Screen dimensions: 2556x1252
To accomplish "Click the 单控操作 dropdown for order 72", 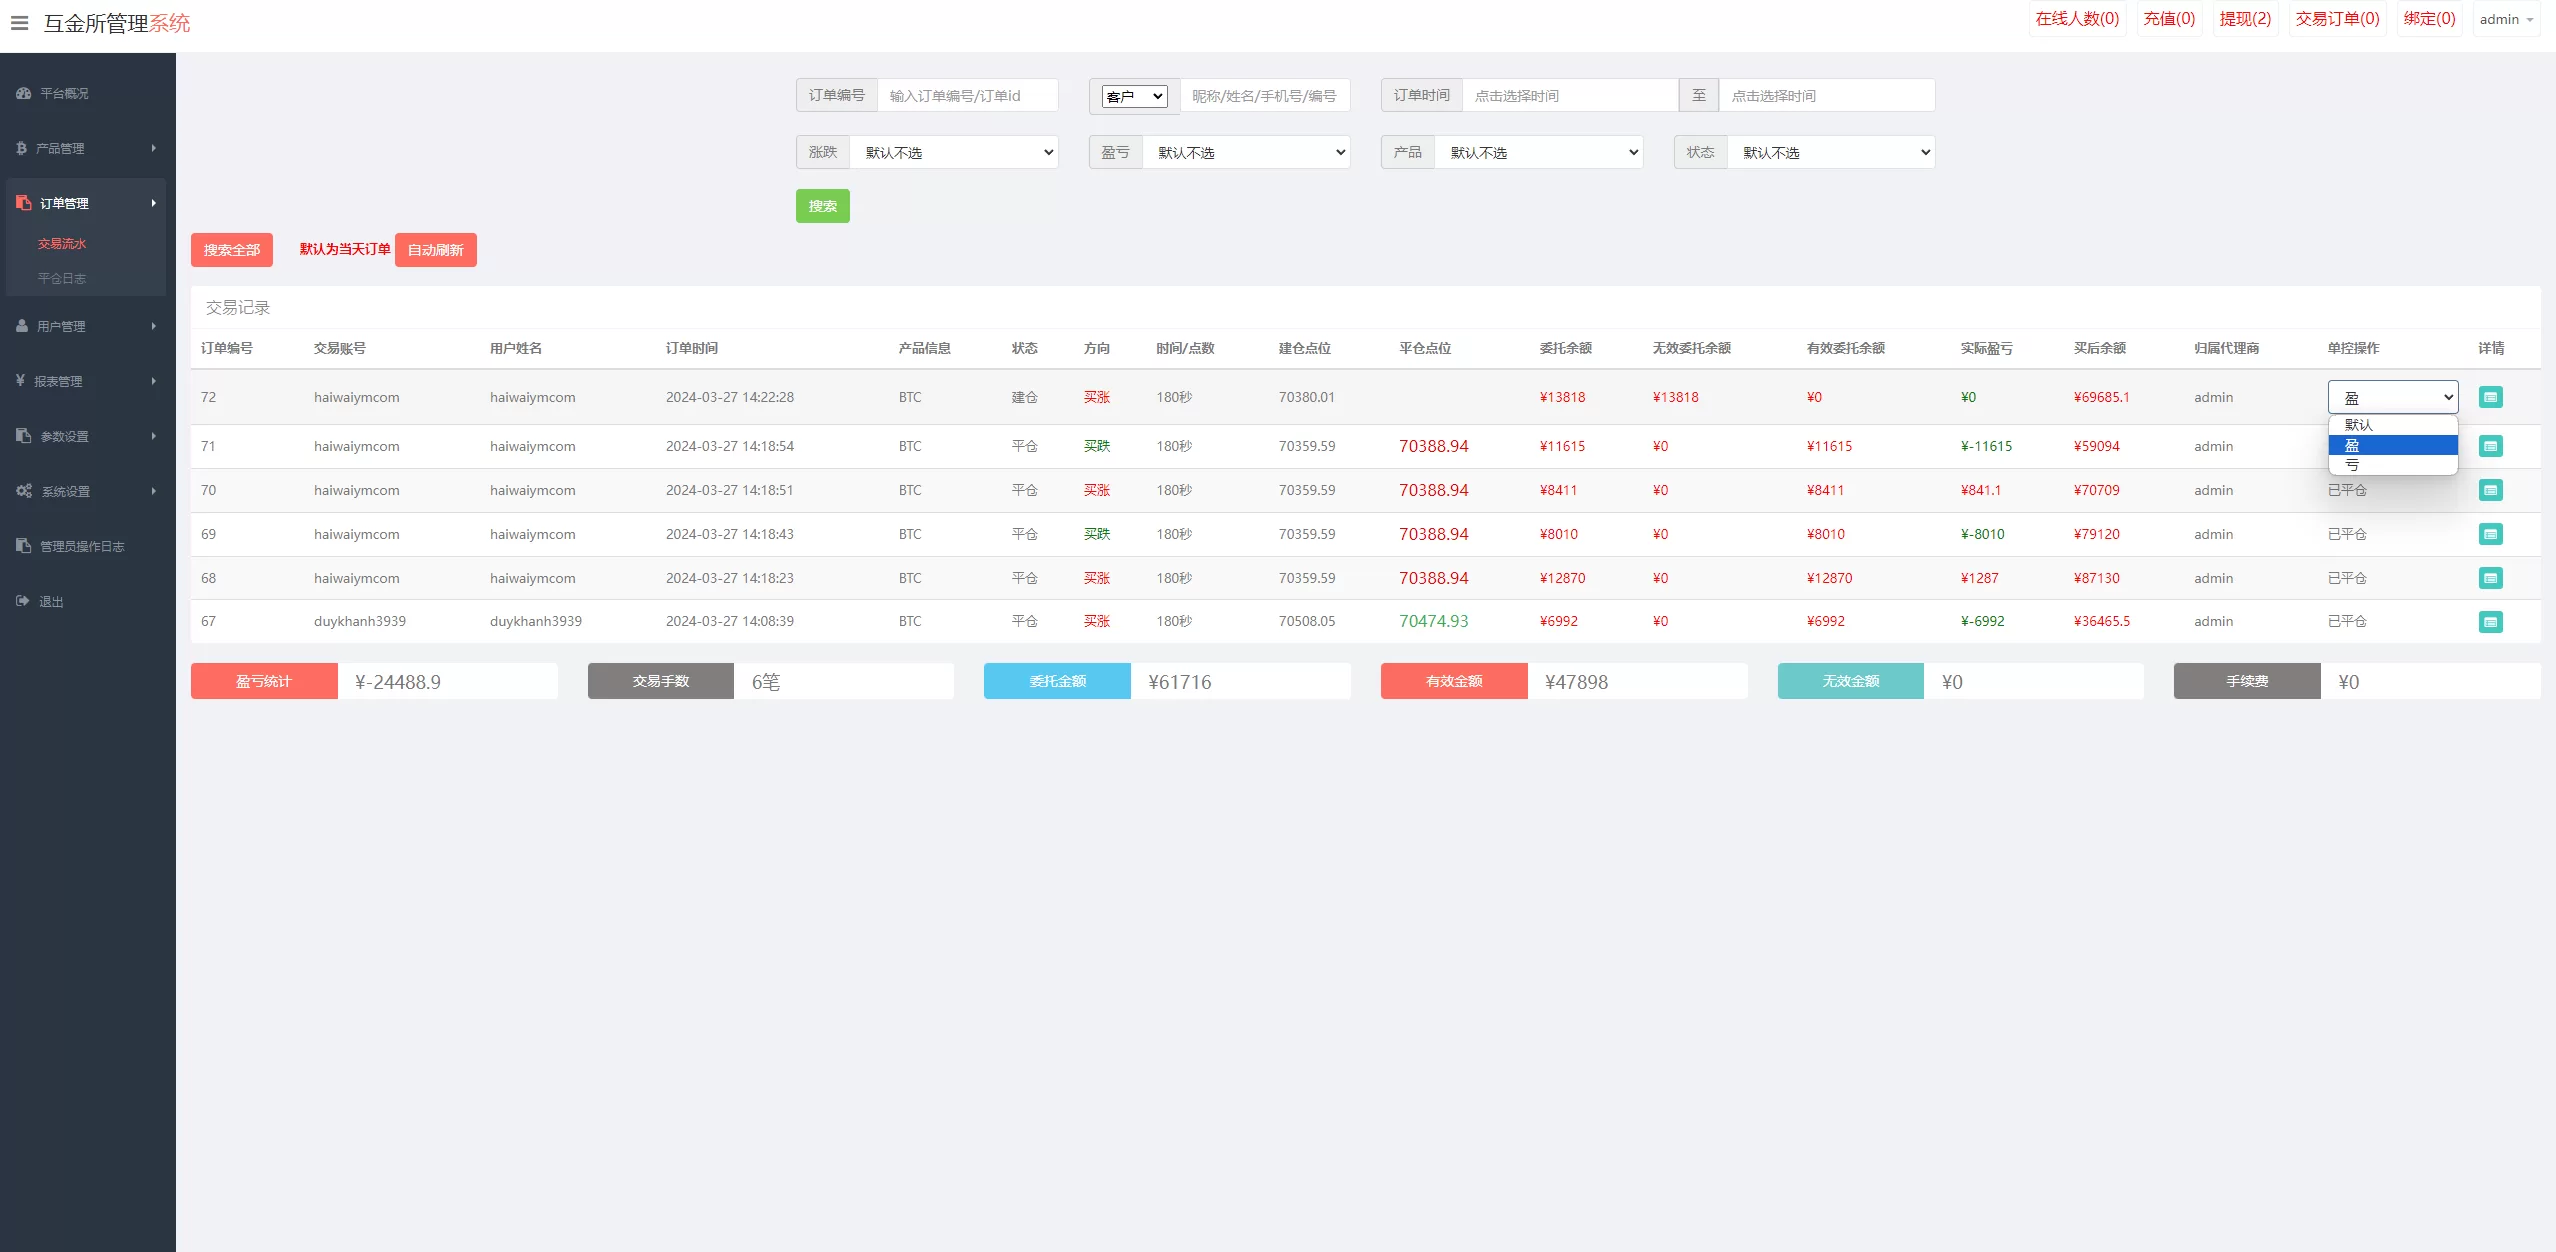I will 2392,397.
